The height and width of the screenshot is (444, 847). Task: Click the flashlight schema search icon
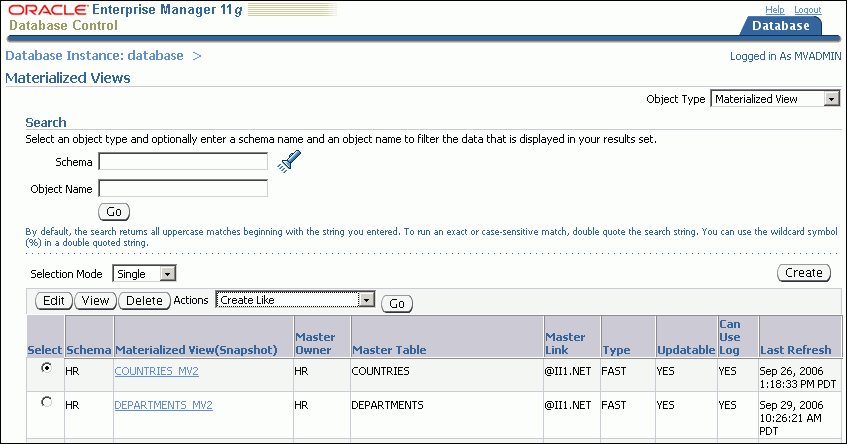[289, 162]
